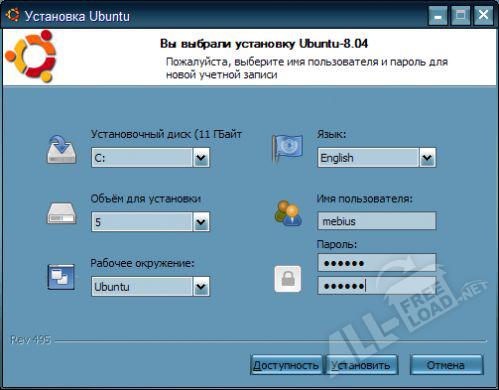The width and height of the screenshot is (499, 390).
Task: Minimize the Ubuntu installer window
Action: pyautogui.click(x=438, y=16)
